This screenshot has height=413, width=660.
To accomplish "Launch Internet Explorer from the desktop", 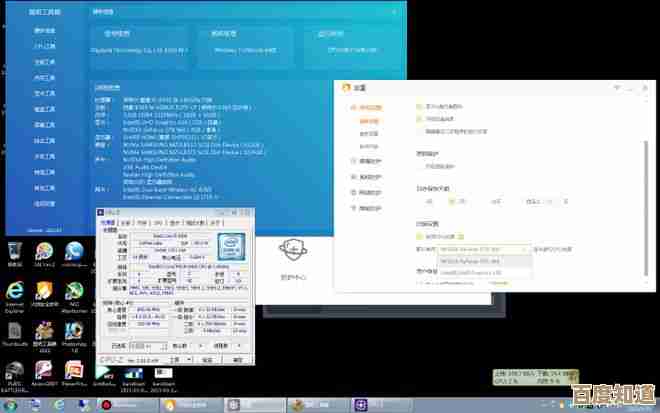I will click(15, 296).
